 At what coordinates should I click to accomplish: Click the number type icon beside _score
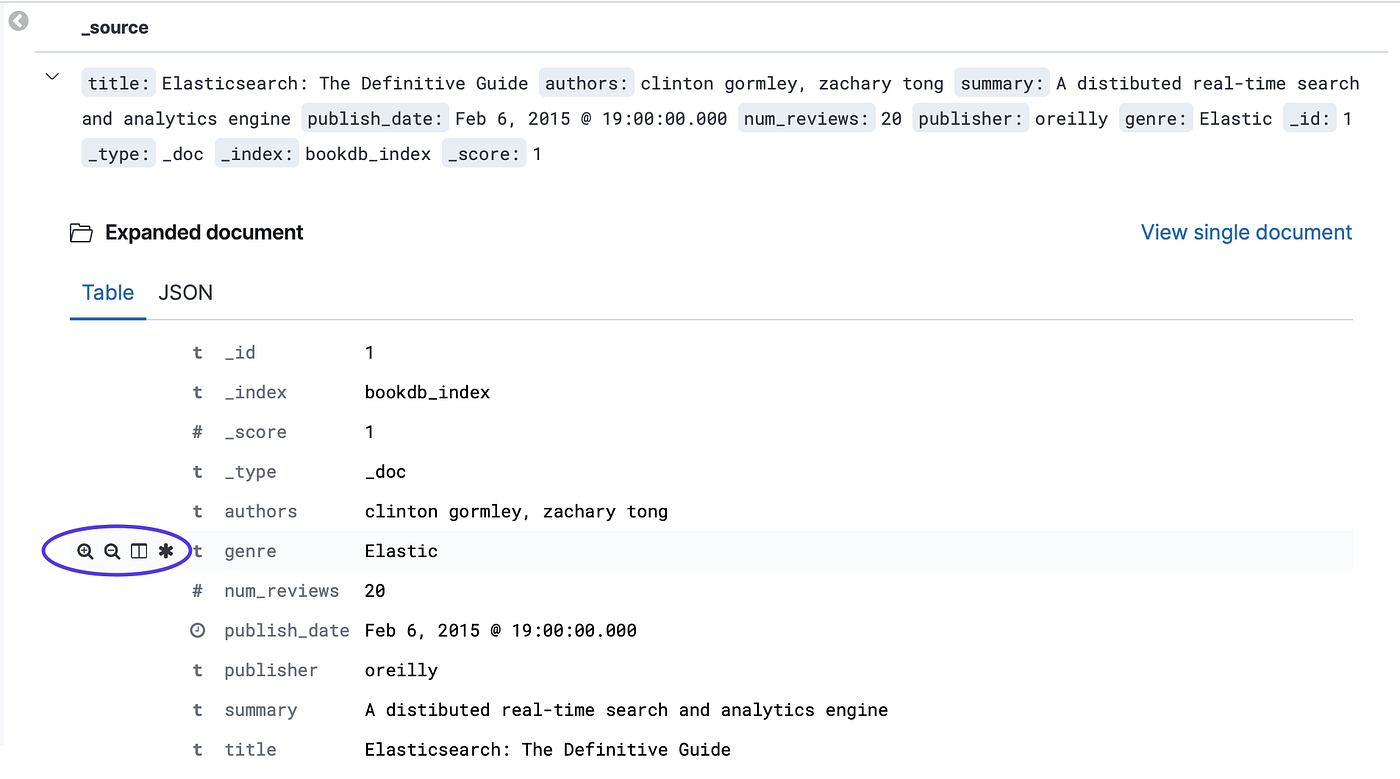(x=198, y=433)
